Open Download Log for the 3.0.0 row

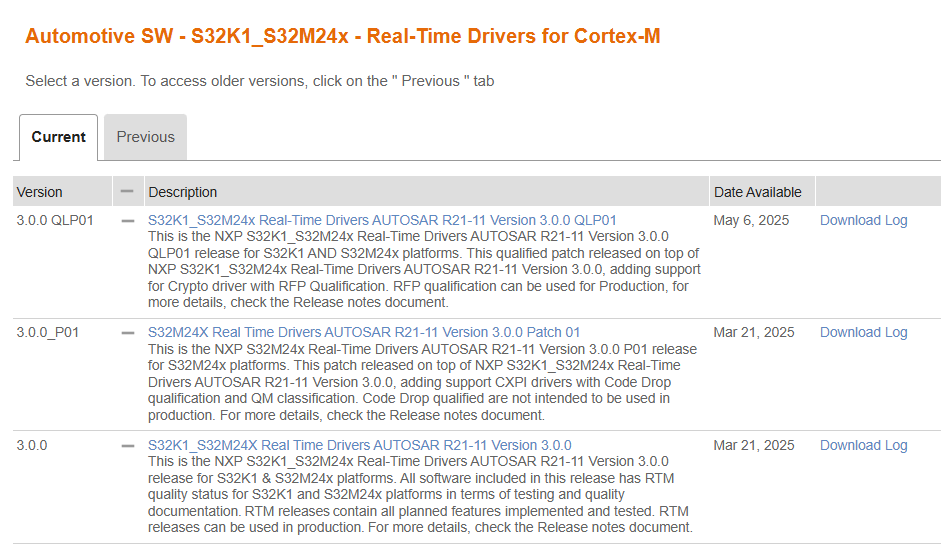864,445
